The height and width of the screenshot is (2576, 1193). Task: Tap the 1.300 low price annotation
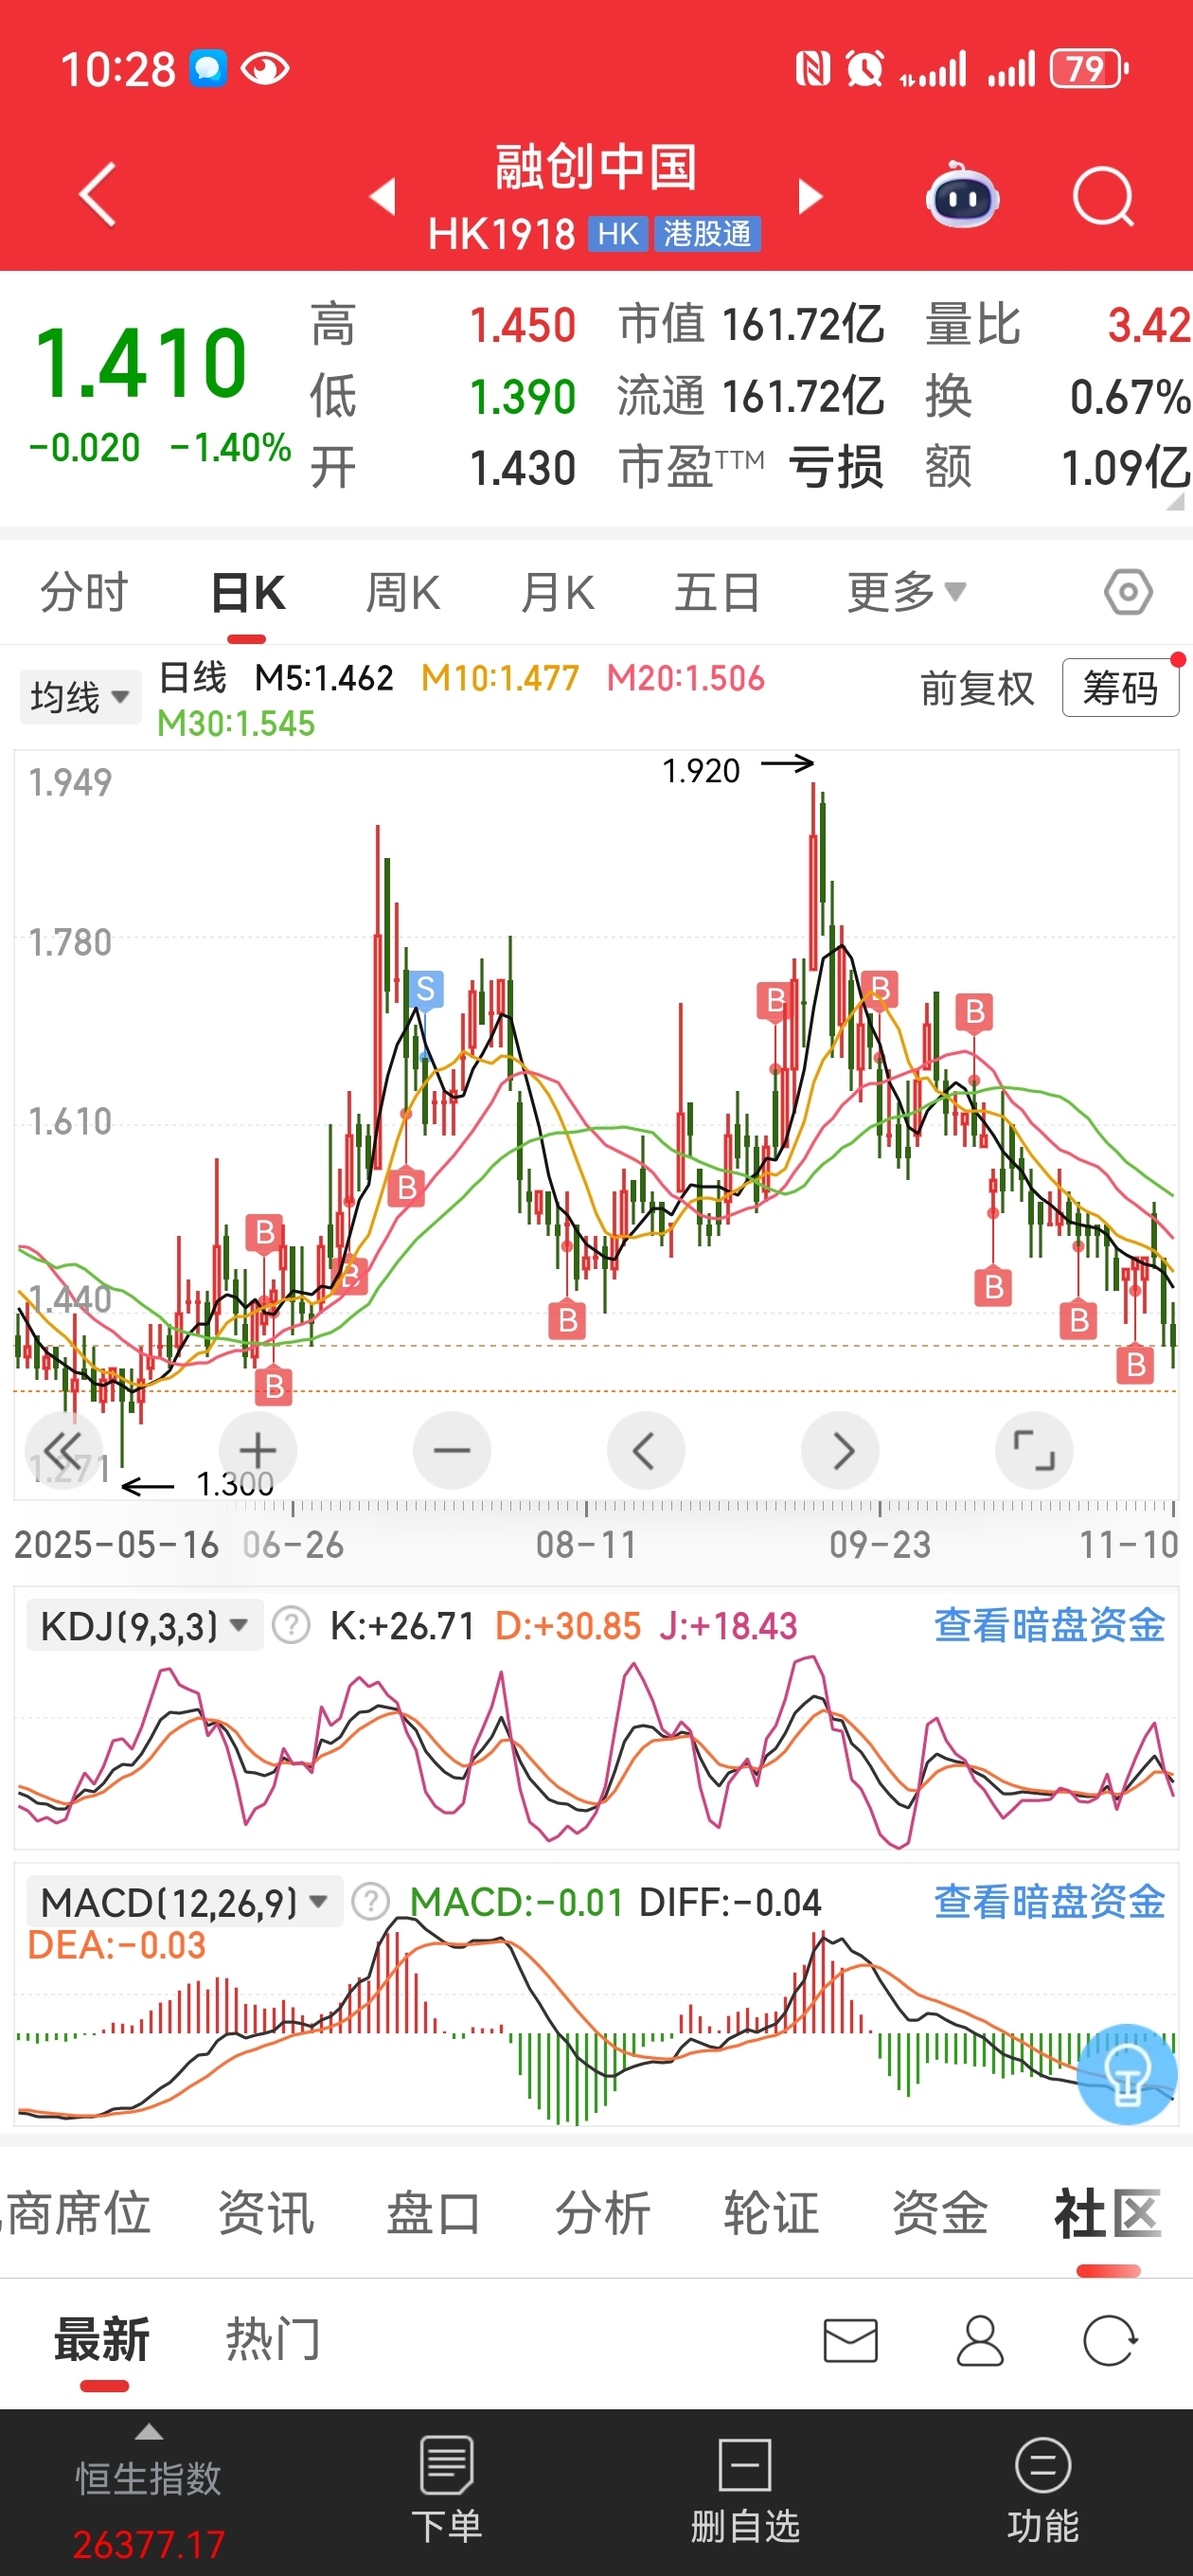click(235, 1484)
